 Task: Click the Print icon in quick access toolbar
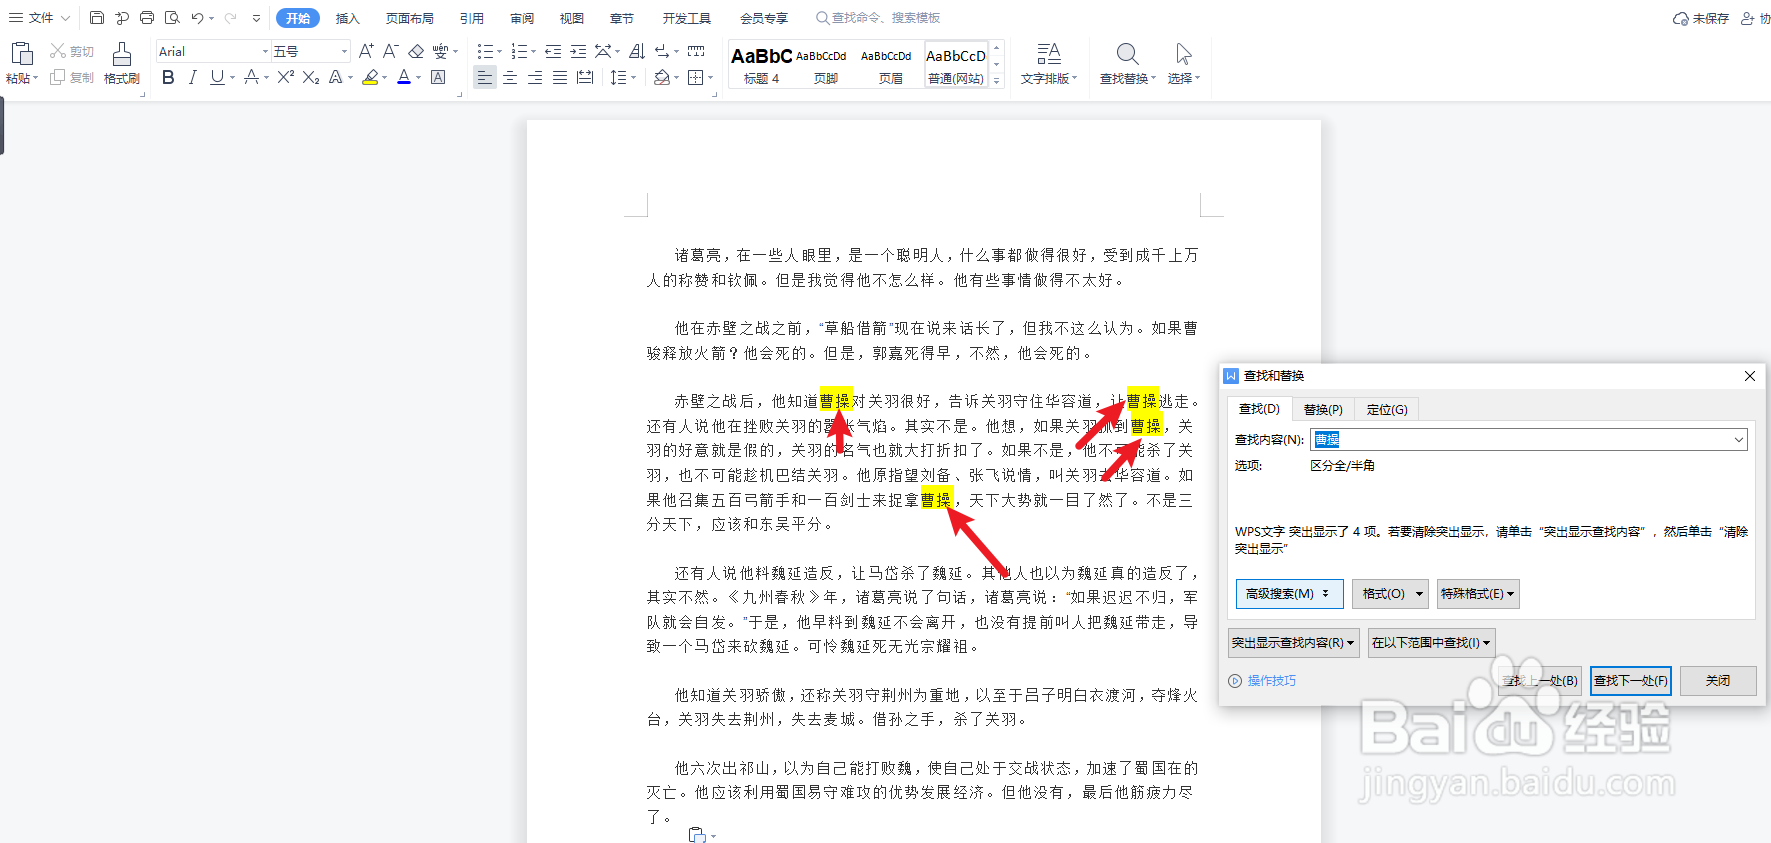(x=147, y=18)
